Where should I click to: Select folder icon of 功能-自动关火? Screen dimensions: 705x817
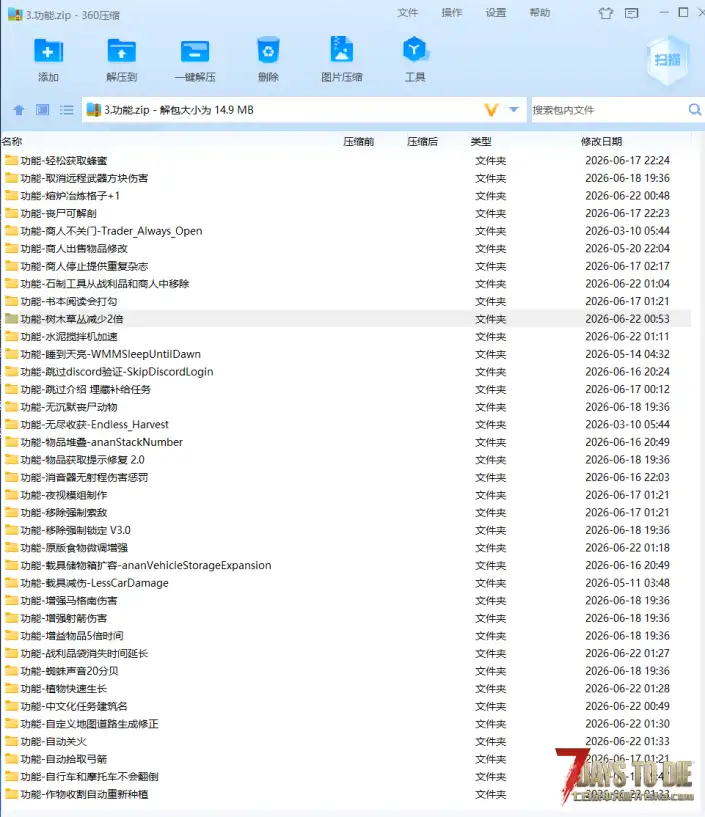pyautogui.click(x=11, y=741)
